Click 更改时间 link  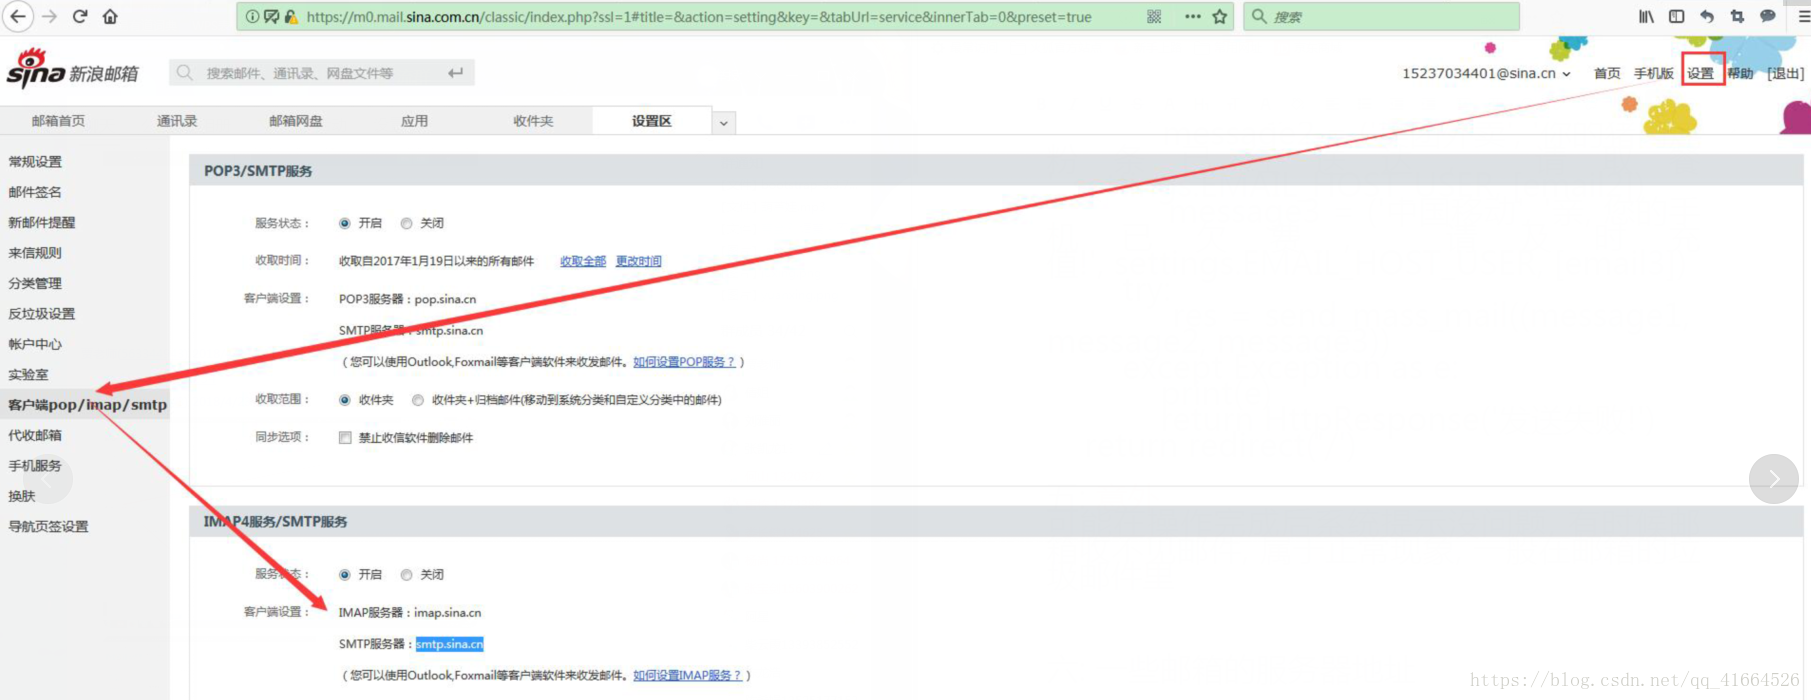[638, 261]
